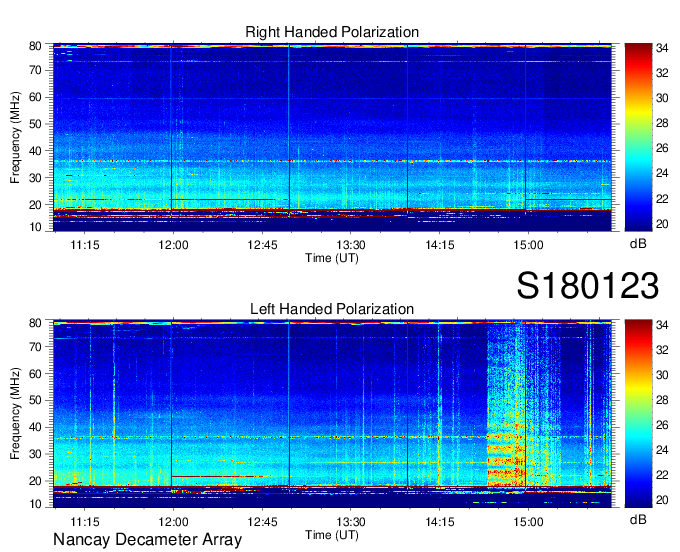Image resolution: width=680 pixels, height=552 pixels.
Task: Click the 'dB' unit below Right Handed color bar
Action: tap(638, 244)
